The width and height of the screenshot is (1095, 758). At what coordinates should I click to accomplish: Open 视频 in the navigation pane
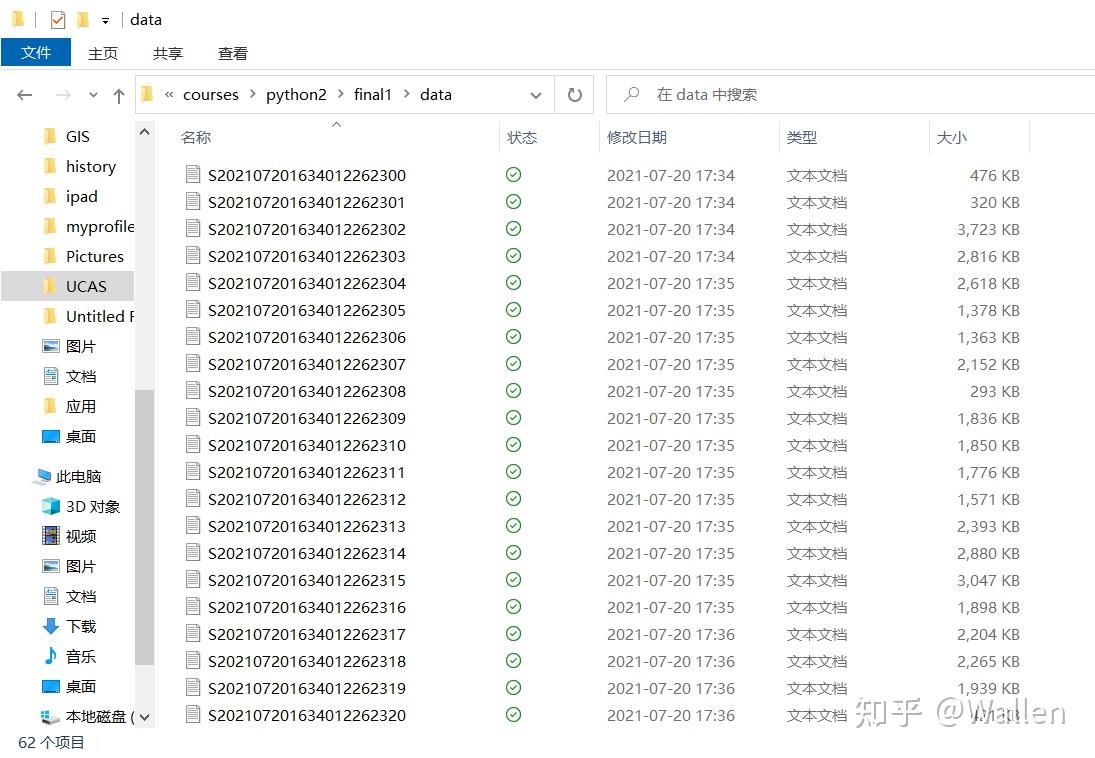coord(80,537)
